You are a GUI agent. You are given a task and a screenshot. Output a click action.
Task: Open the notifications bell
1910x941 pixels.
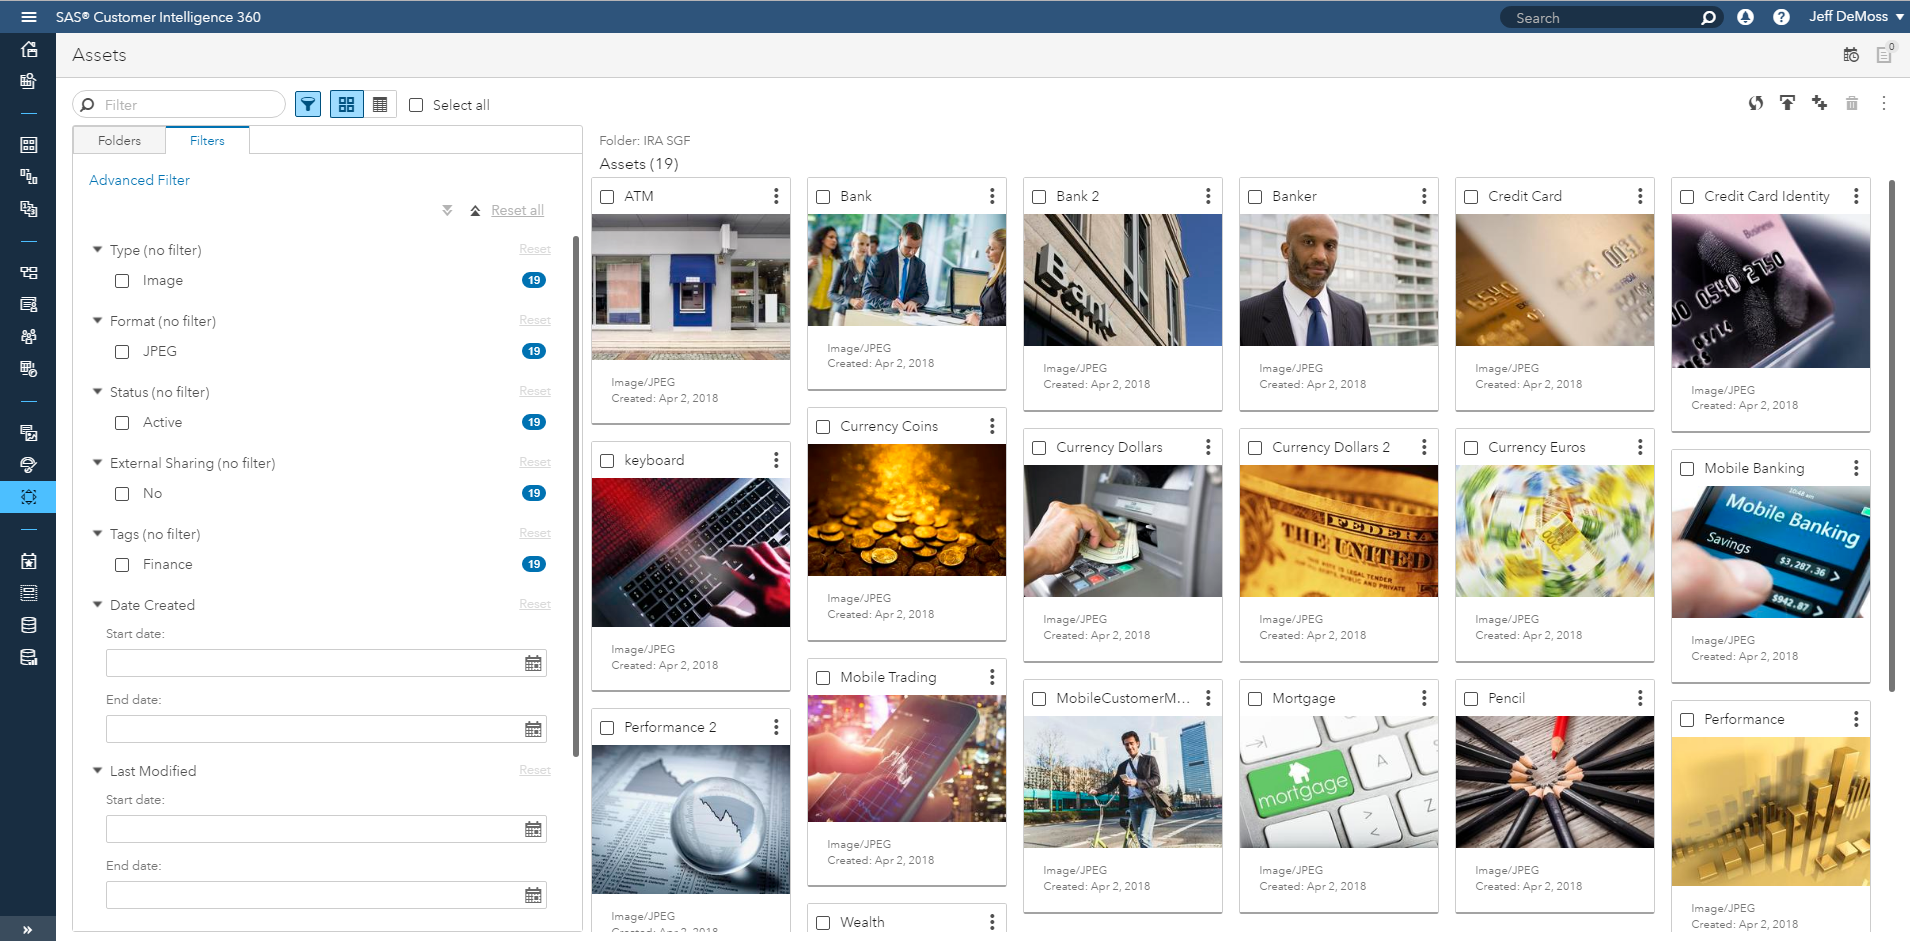click(1745, 17)
